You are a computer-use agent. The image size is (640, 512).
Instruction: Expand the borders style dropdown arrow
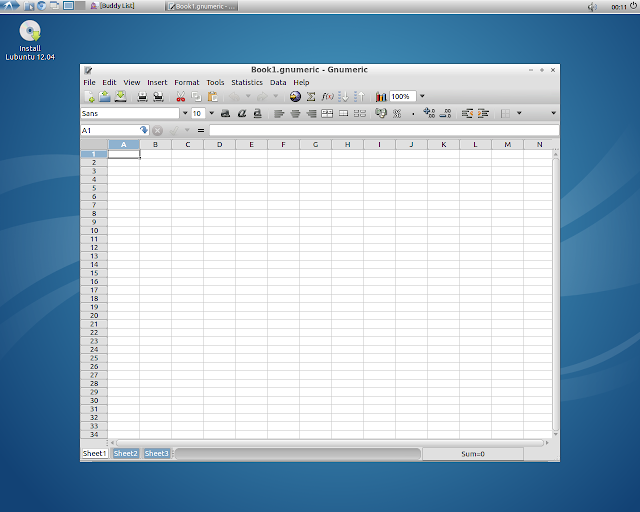(519, 113)
